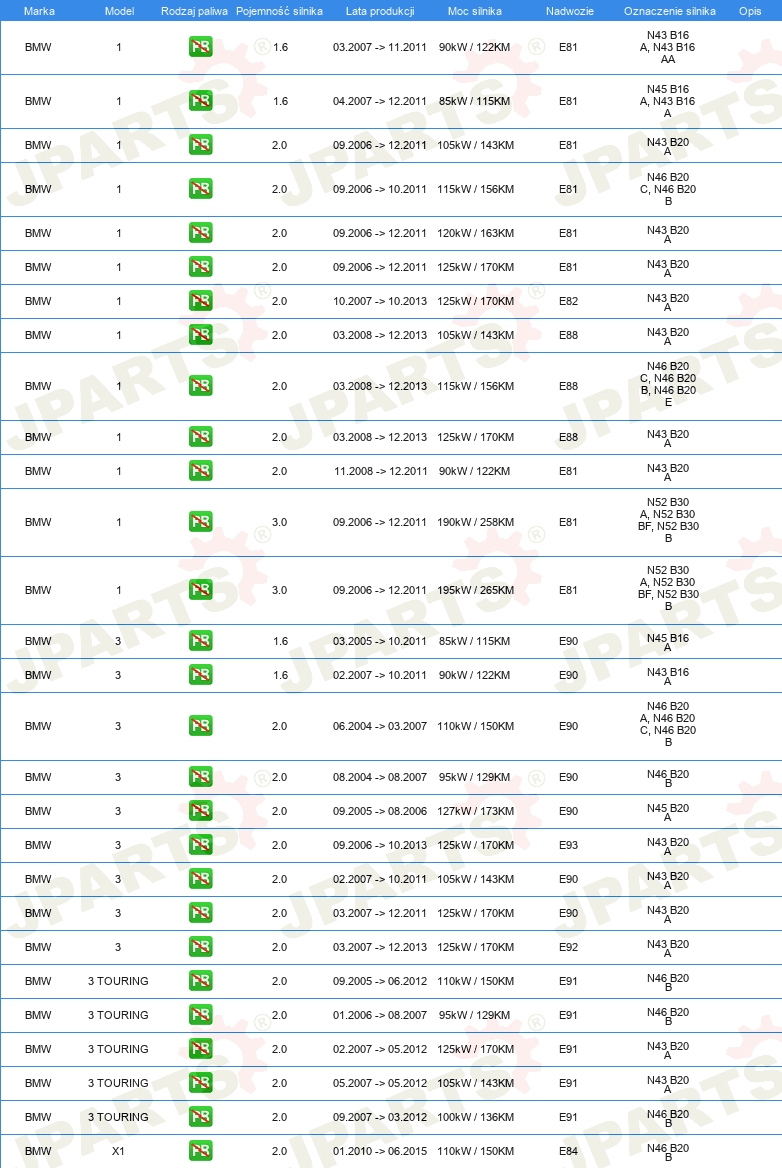Click fuel icon in 3 TOURING 05.2007 row
This screenshot has height=1168, width=782.
pyautogui.click(x=200, y=1083)
